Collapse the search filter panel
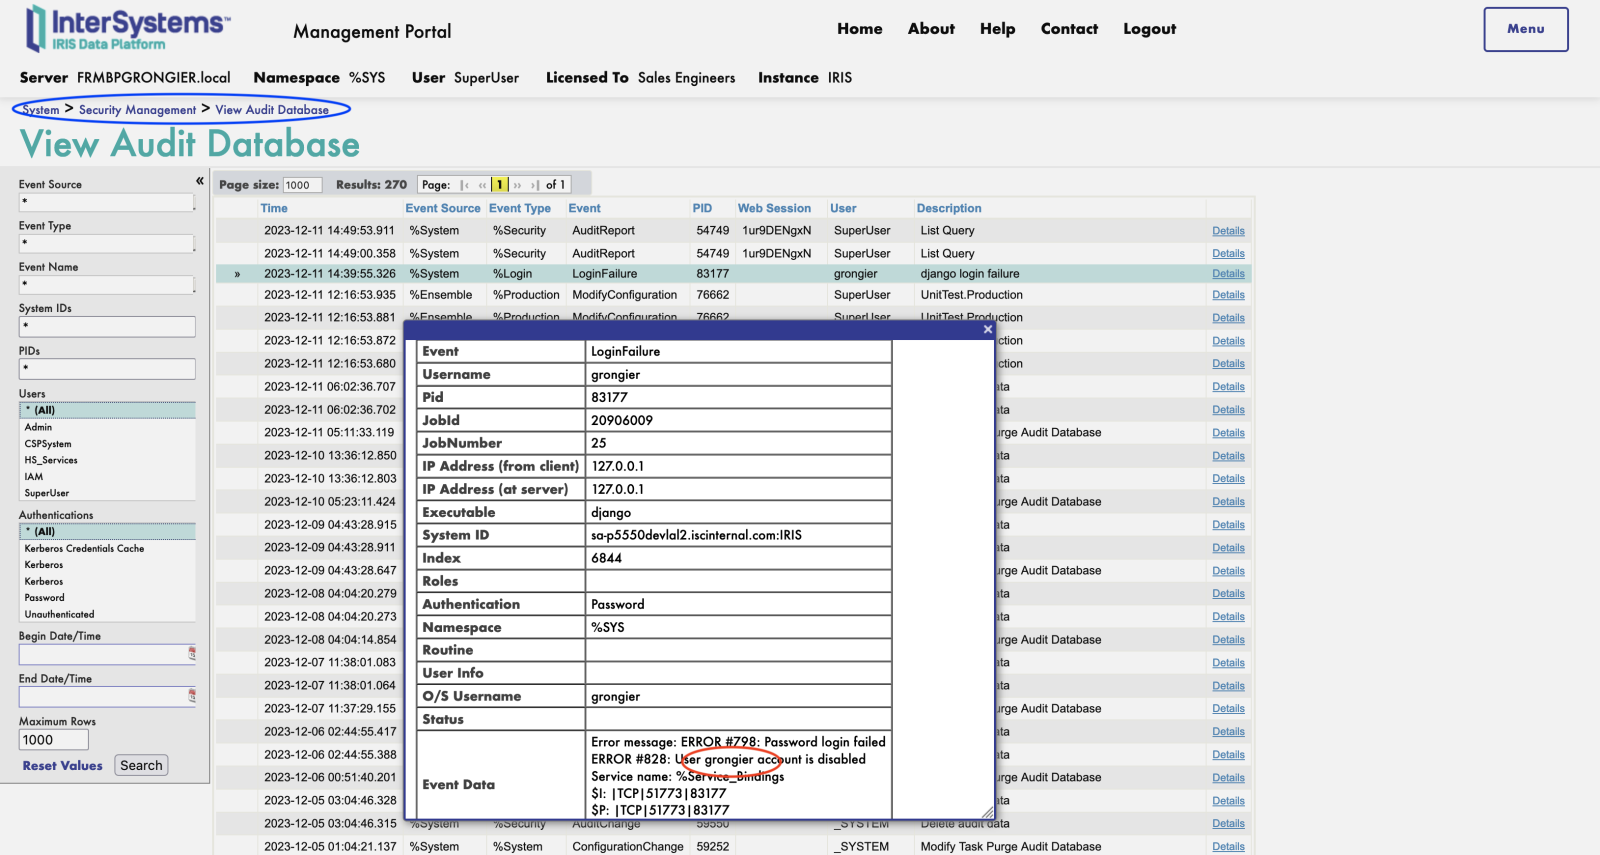 click(200, 181)
